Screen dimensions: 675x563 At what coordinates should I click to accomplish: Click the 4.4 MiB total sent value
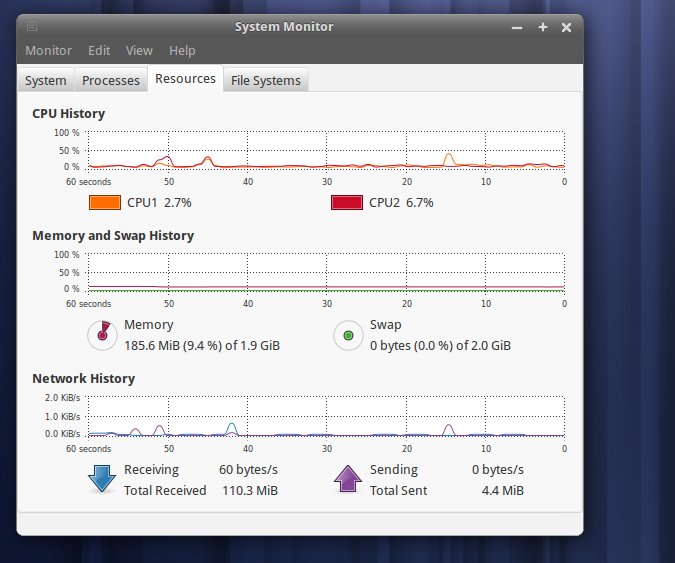point(503,491)
